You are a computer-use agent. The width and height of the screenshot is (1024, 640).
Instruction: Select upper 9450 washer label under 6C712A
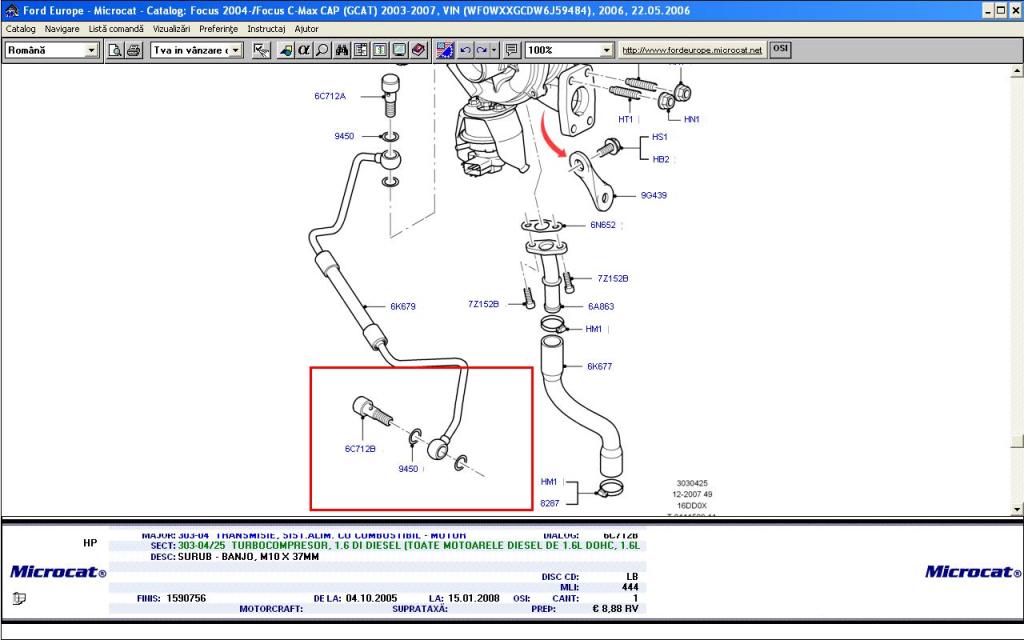tap(344, 136)
